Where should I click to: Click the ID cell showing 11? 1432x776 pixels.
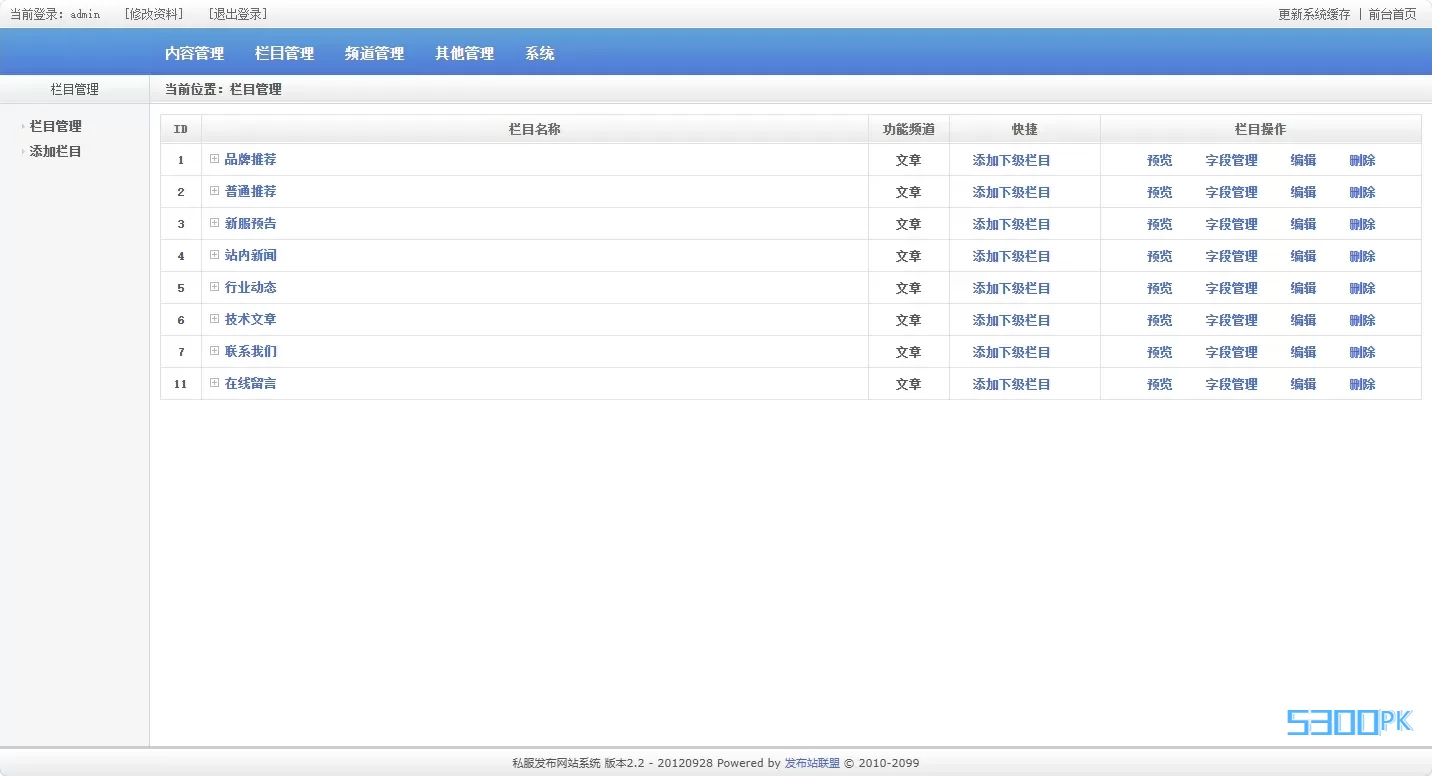[x=180, y=384]
